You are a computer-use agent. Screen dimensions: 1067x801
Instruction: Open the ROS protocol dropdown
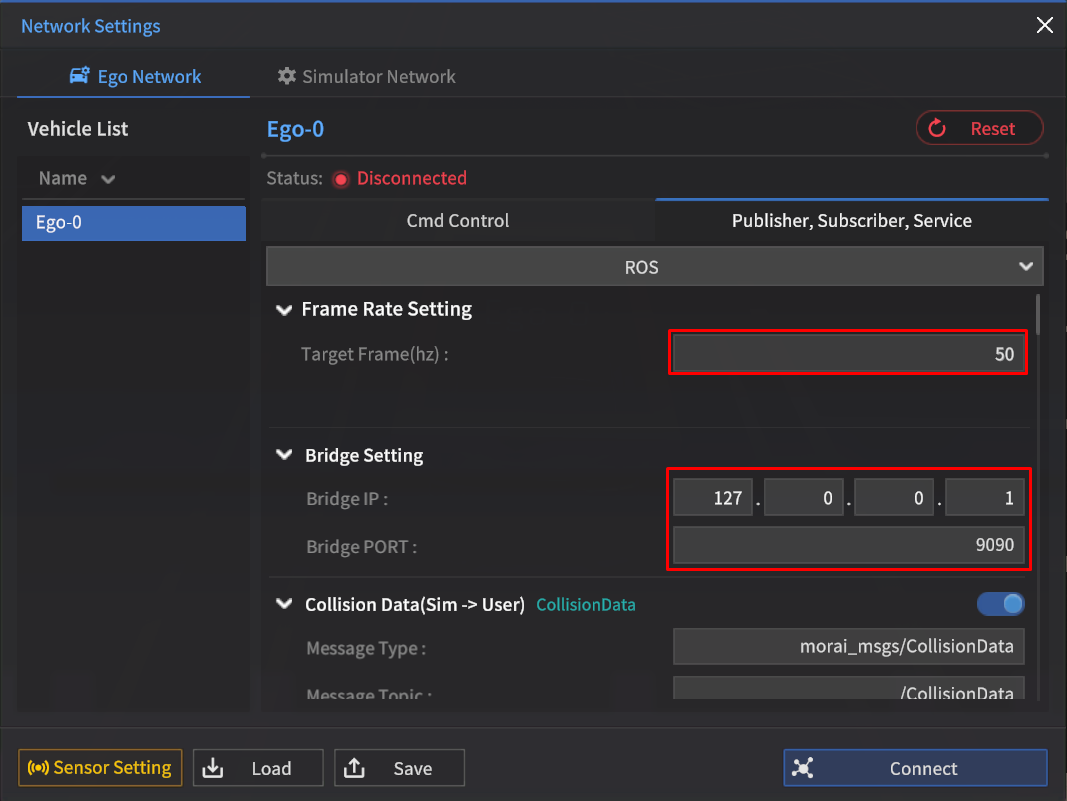click(654, 267)
